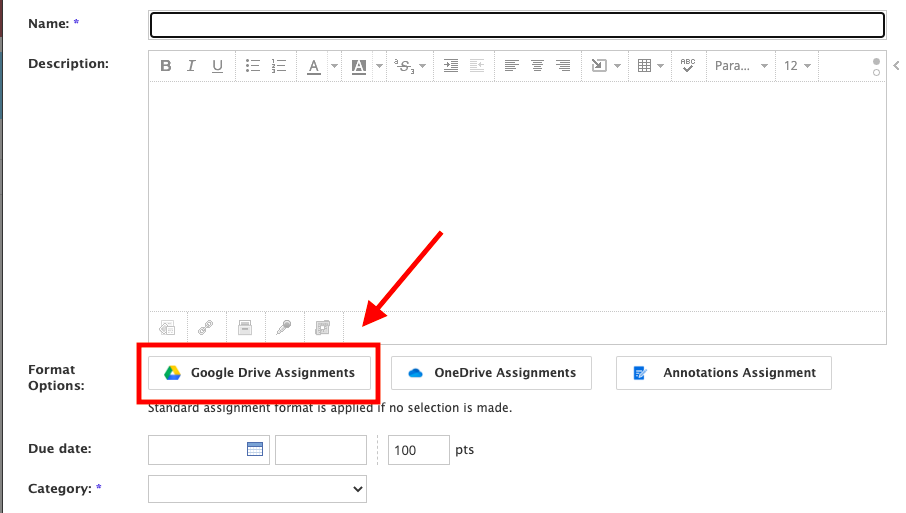
Task: Click the attach file drawer icon
Action: pyautogui.click(x=245, y=328)
